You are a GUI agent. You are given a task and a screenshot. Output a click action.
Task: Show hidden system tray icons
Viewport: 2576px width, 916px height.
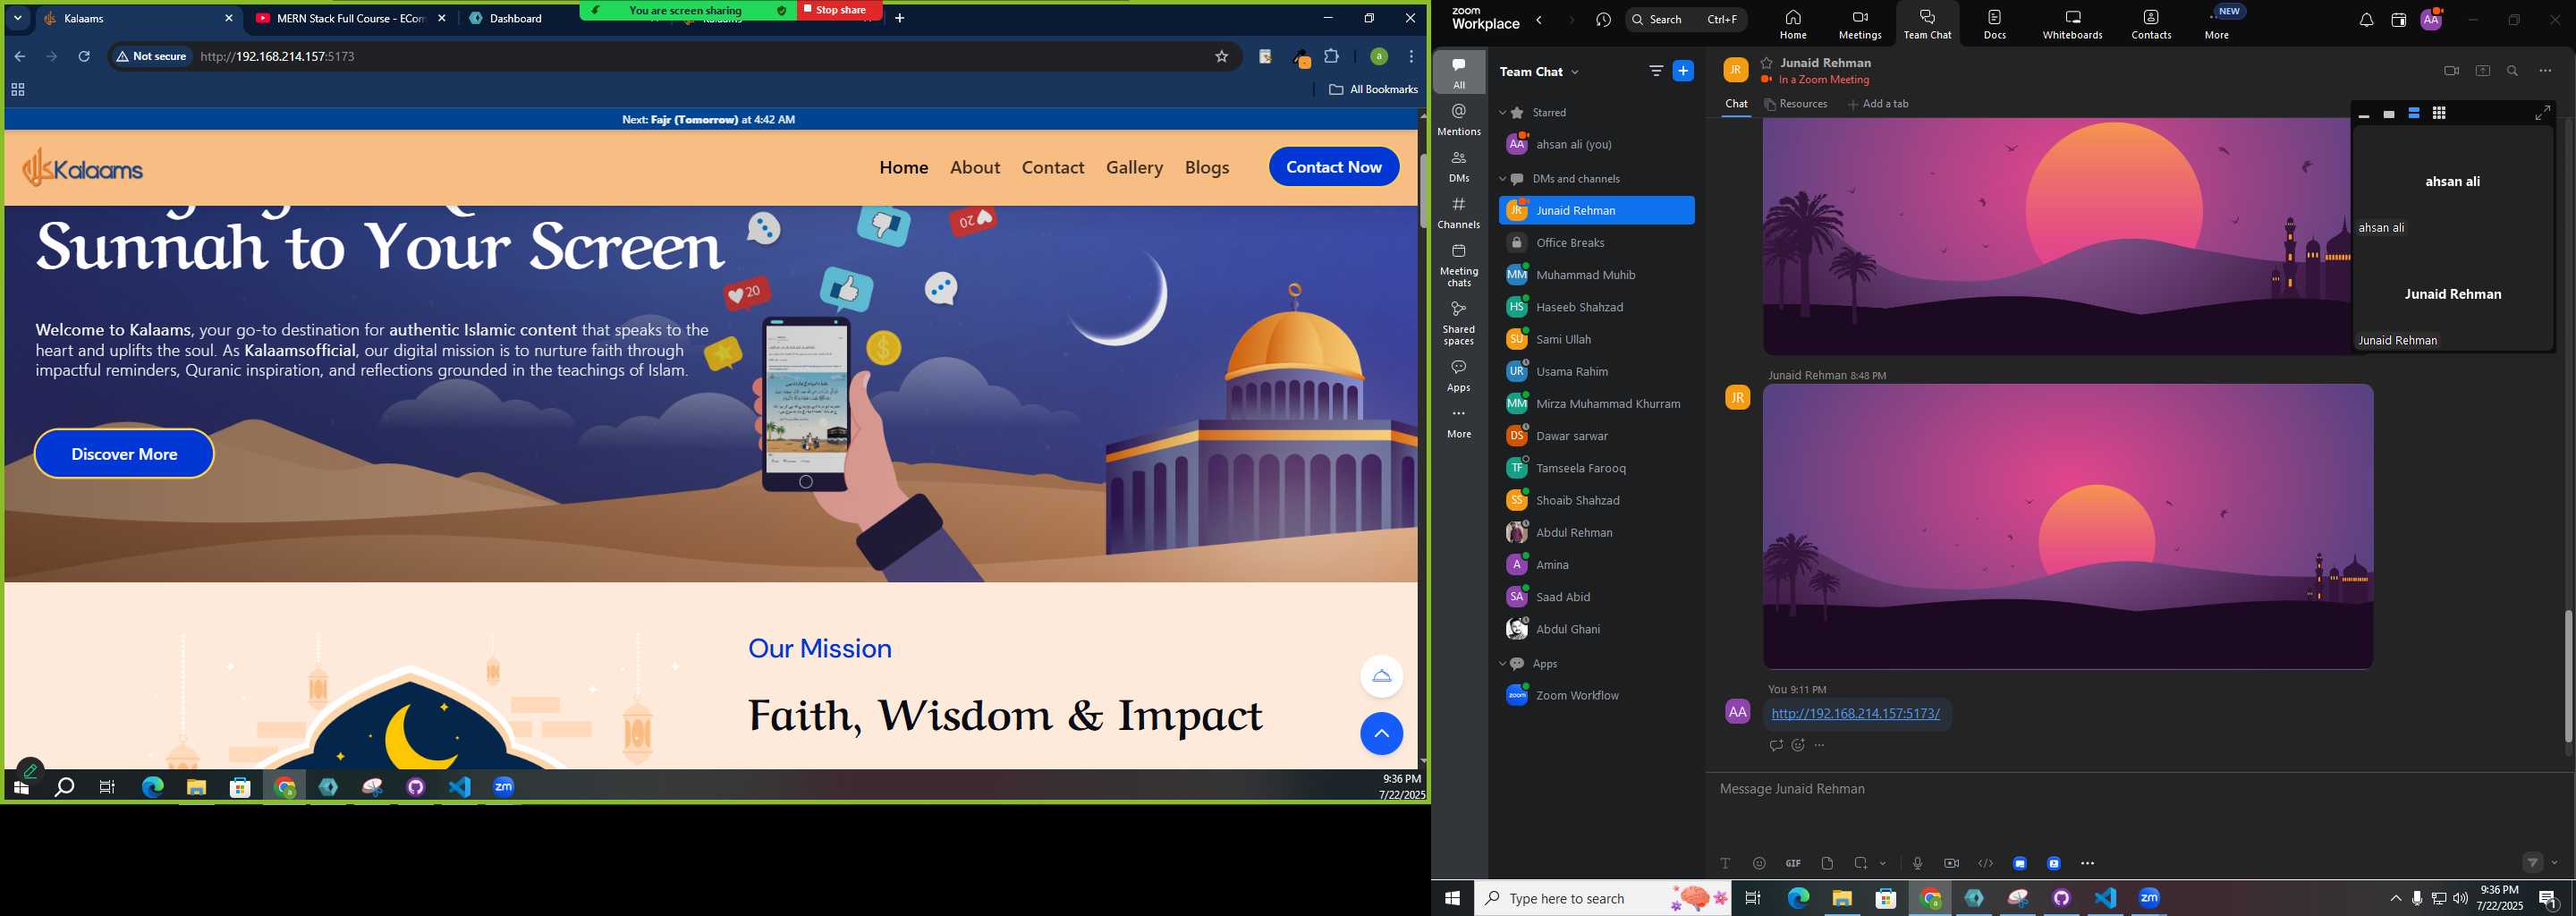pos(2395,899)
